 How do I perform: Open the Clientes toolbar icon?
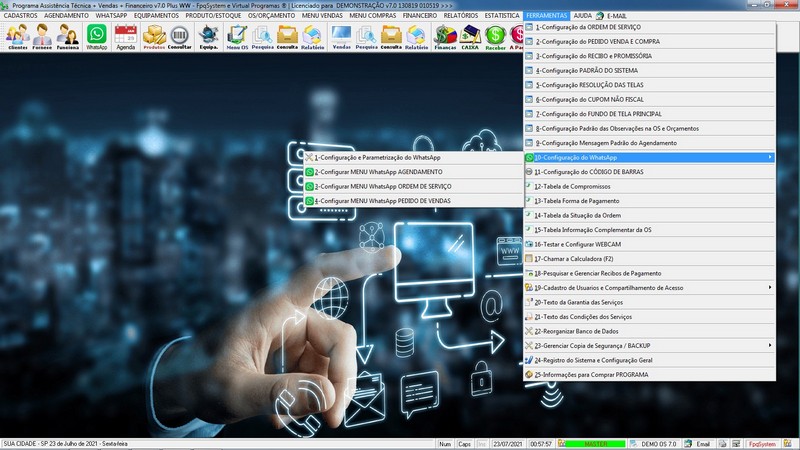pyautogui.click(x=17, y=37)
